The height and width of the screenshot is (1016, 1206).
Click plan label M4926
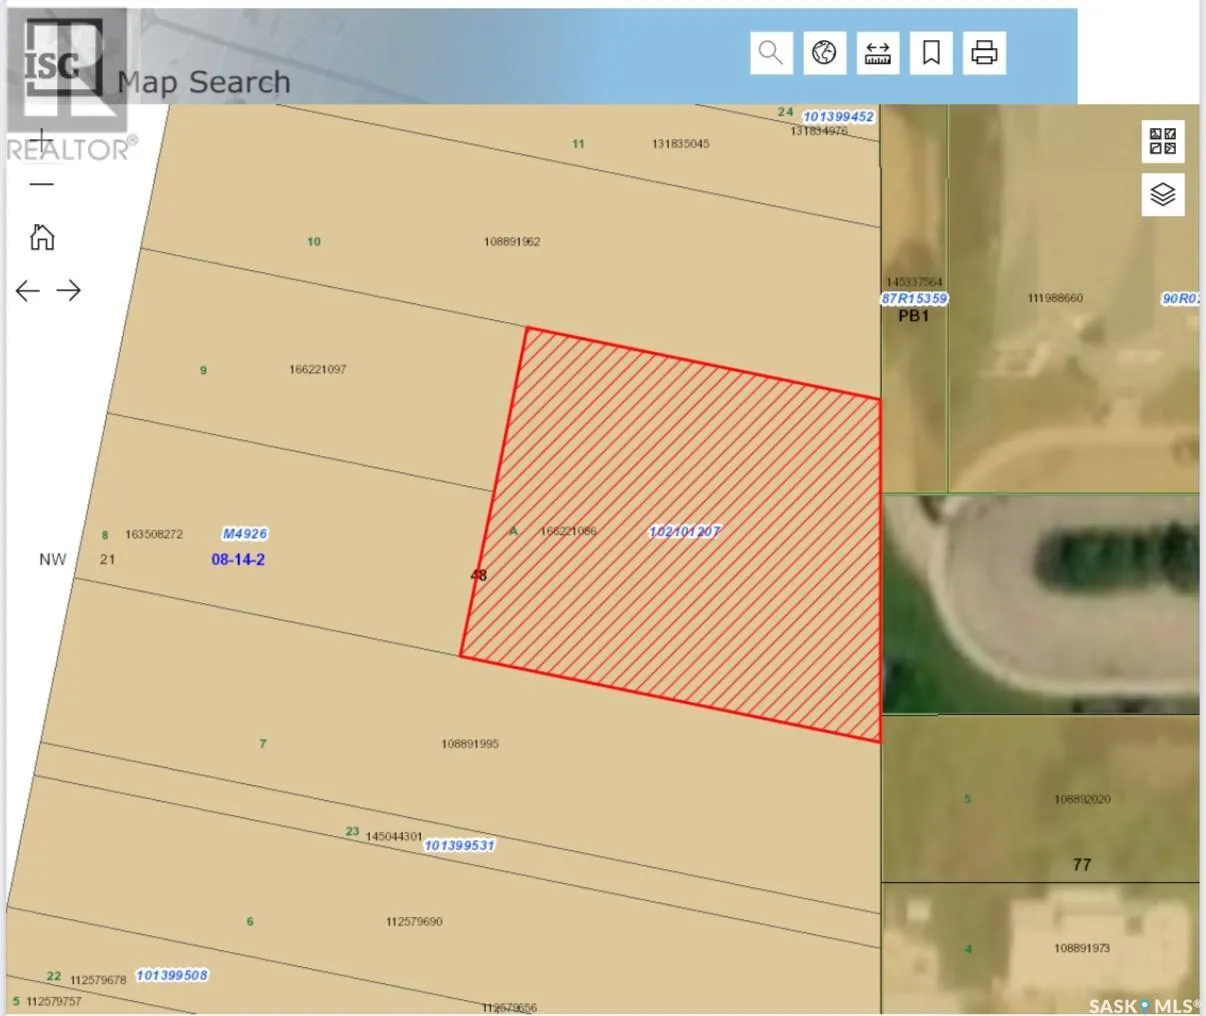[245, 534]
